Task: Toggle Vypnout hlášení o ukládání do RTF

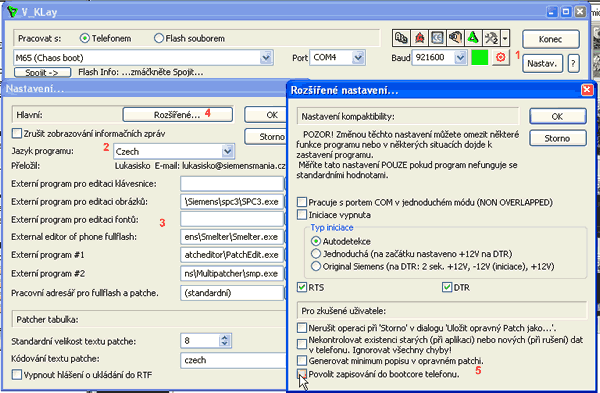Action: (x=17, y=375)
